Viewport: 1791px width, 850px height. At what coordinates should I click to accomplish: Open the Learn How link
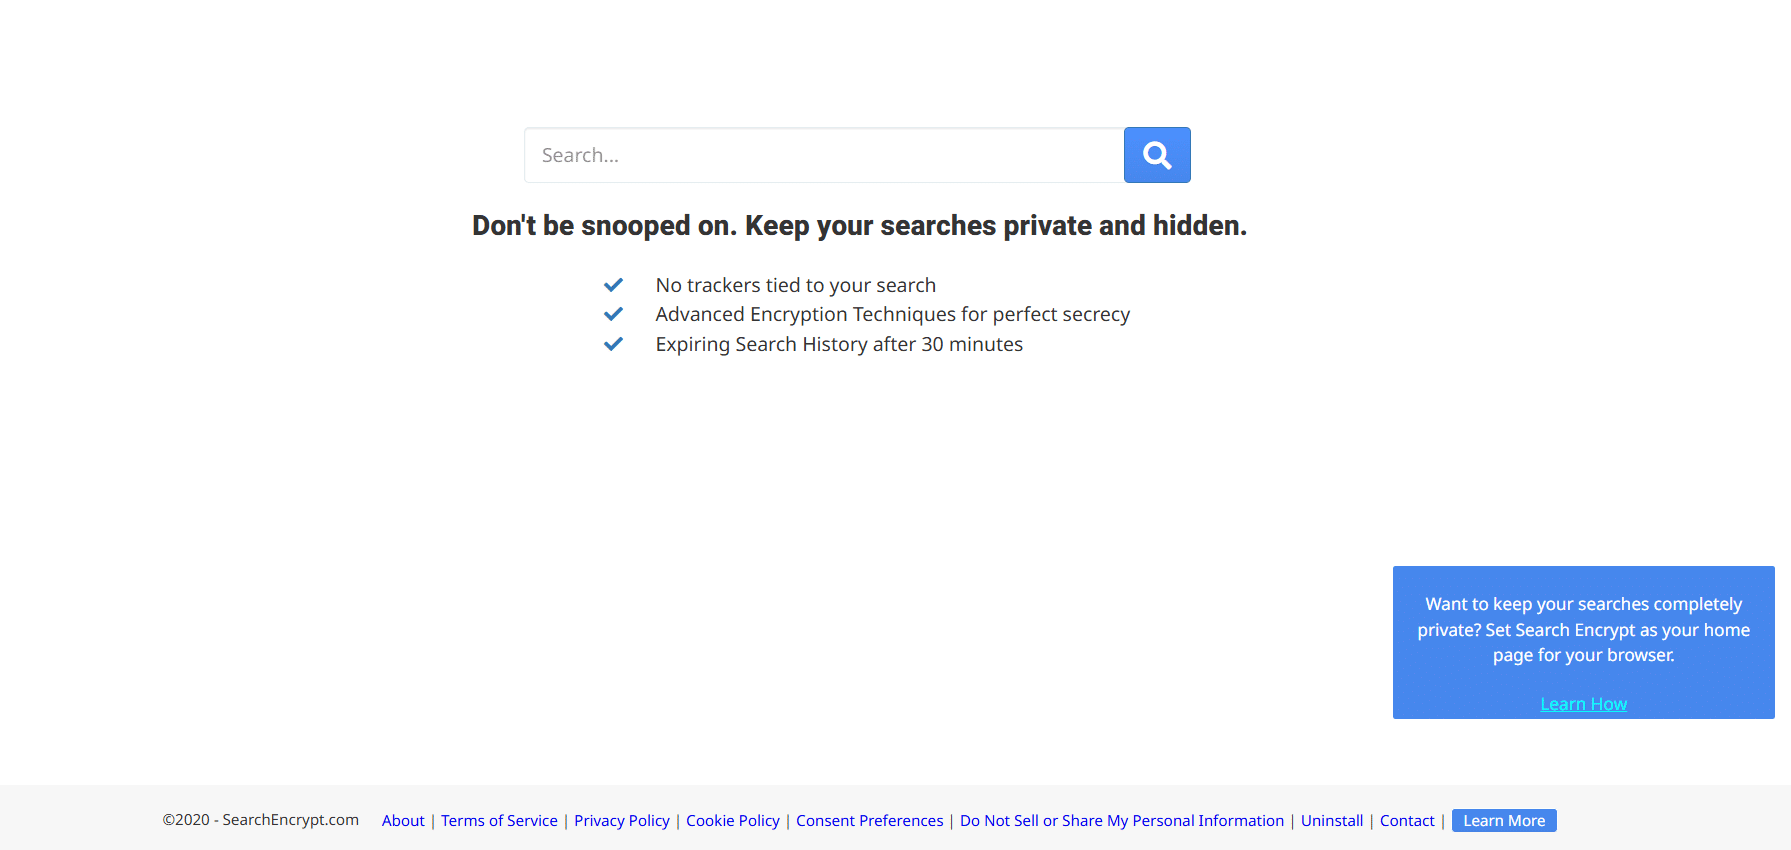(1583, 704)
